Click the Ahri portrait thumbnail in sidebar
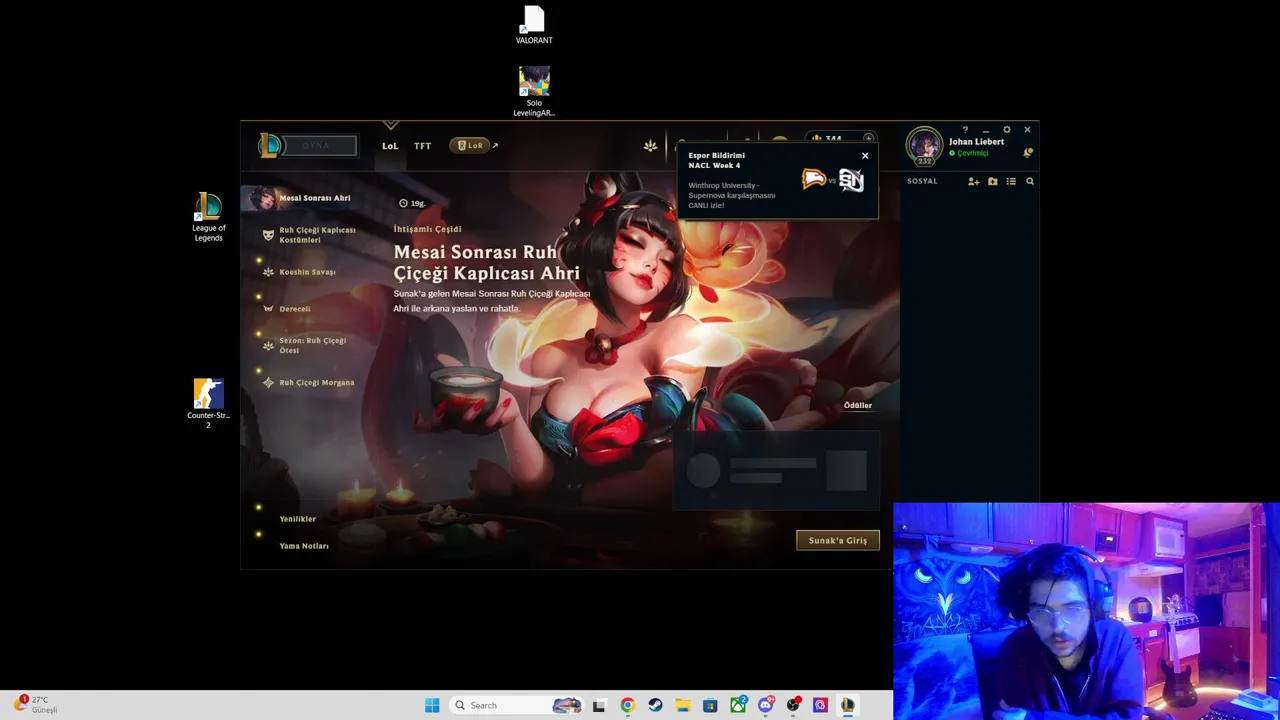 261,198
